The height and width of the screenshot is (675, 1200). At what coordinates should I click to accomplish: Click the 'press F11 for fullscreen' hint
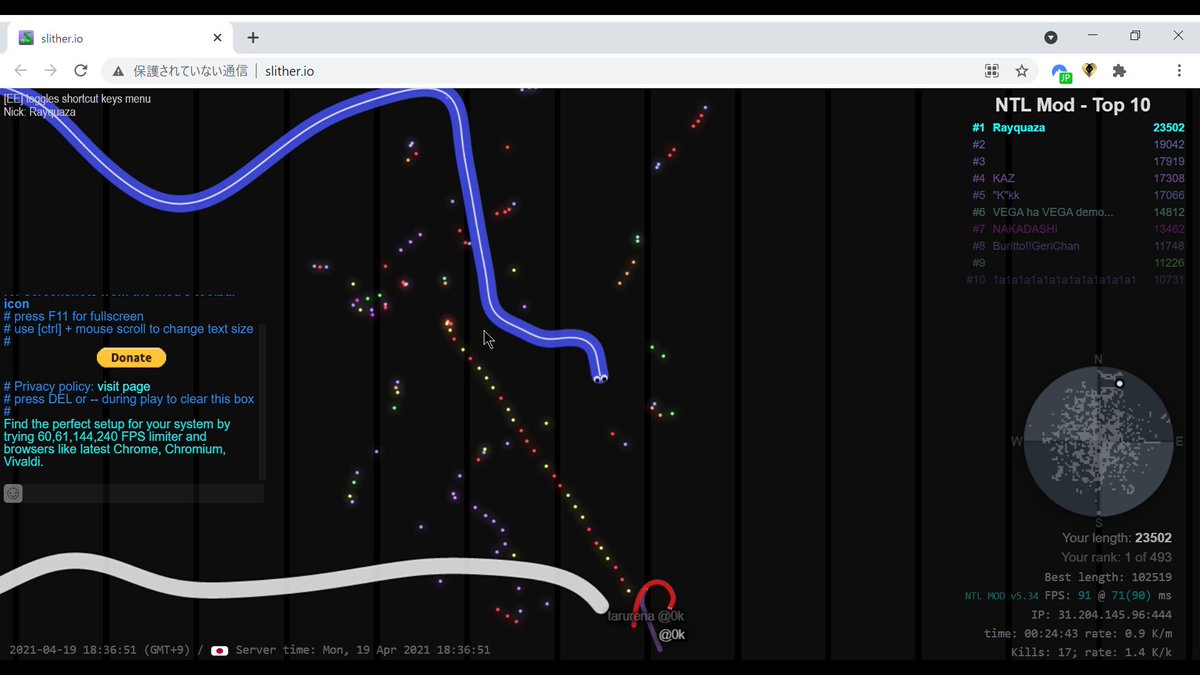(x=73, y=316)
